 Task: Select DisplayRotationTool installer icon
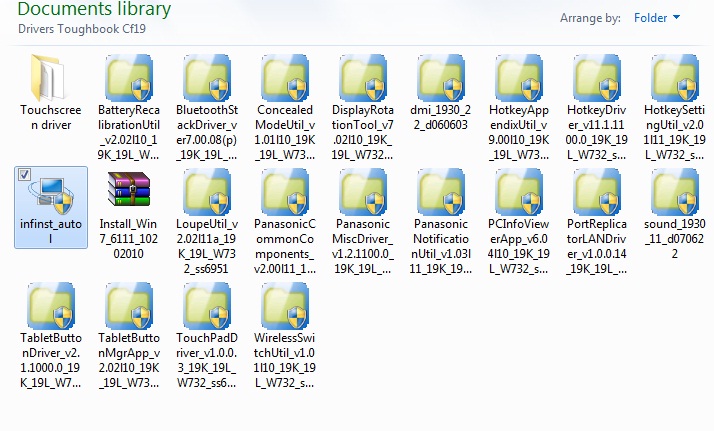(x=362, y=77)
